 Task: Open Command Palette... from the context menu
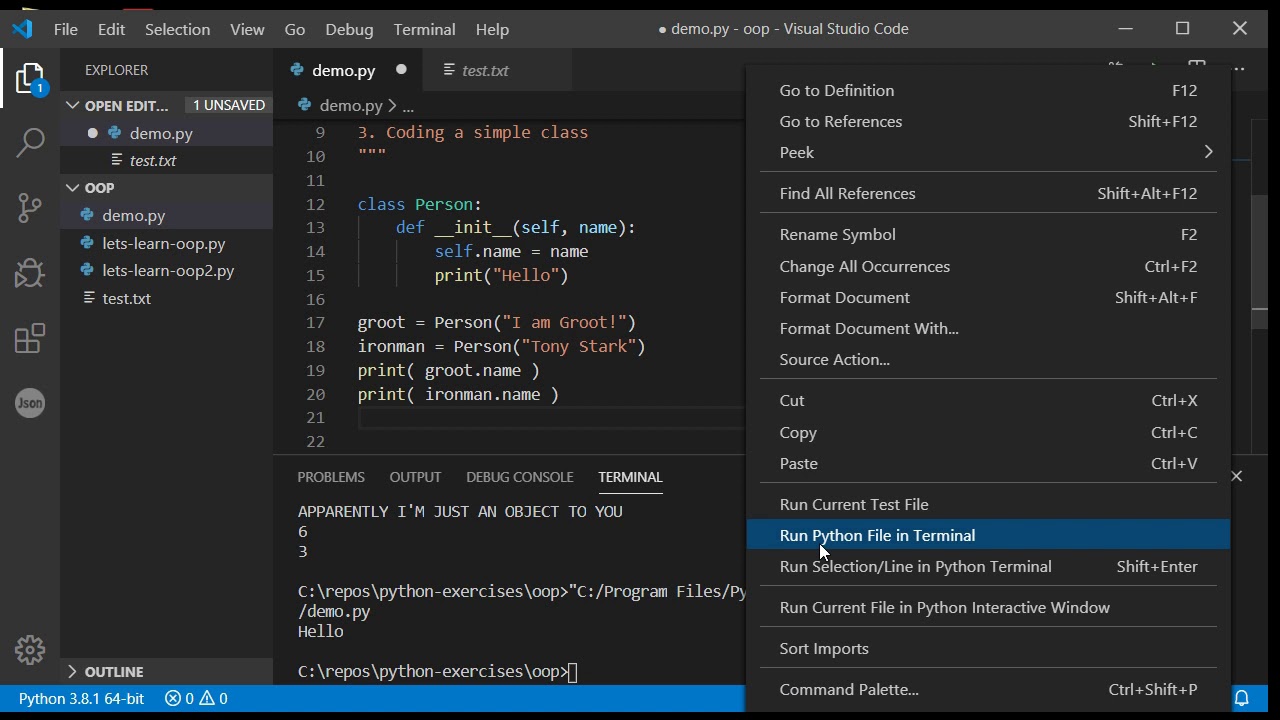[x=988, y=689]
